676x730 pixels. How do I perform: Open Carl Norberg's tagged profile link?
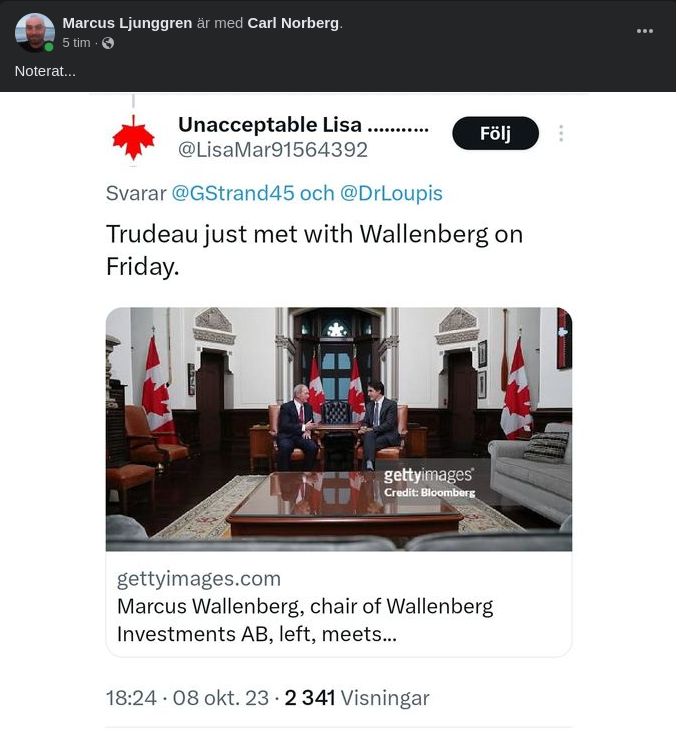[293, 23]
